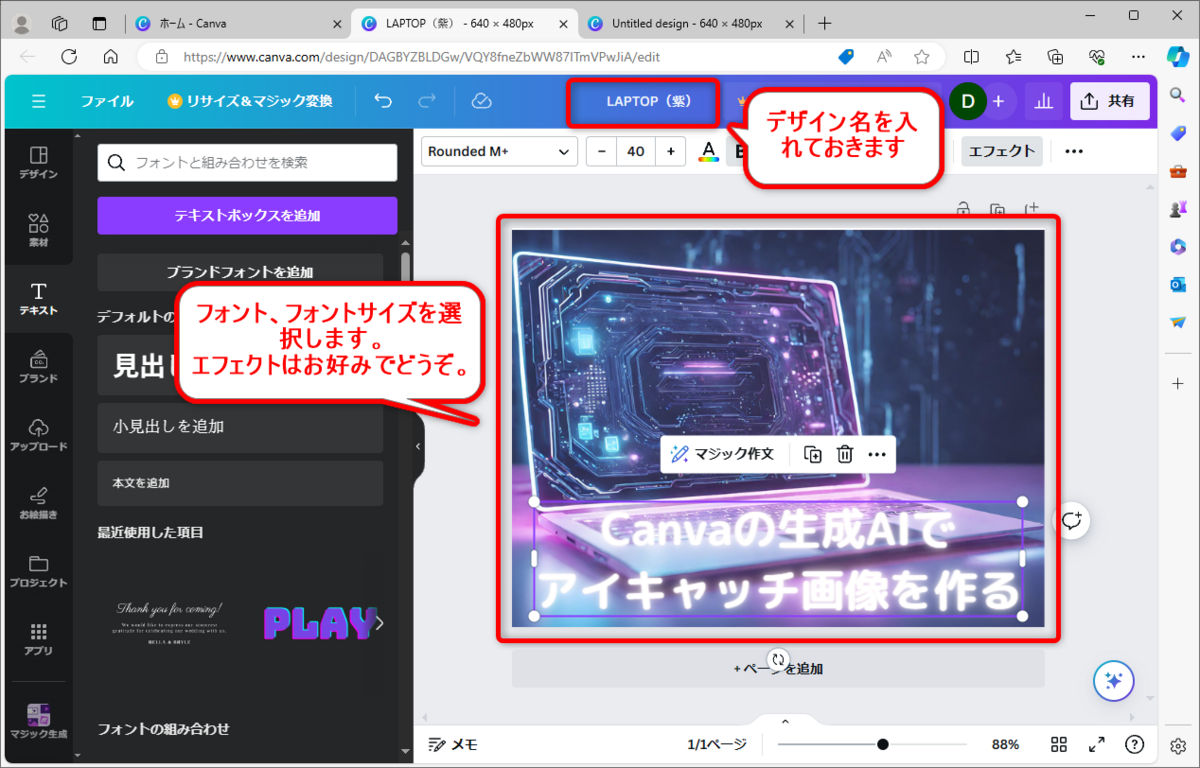This screenshot has width=1200, height=768.
Task: Duplicate the selected text element
Action: tap(813, 454)
